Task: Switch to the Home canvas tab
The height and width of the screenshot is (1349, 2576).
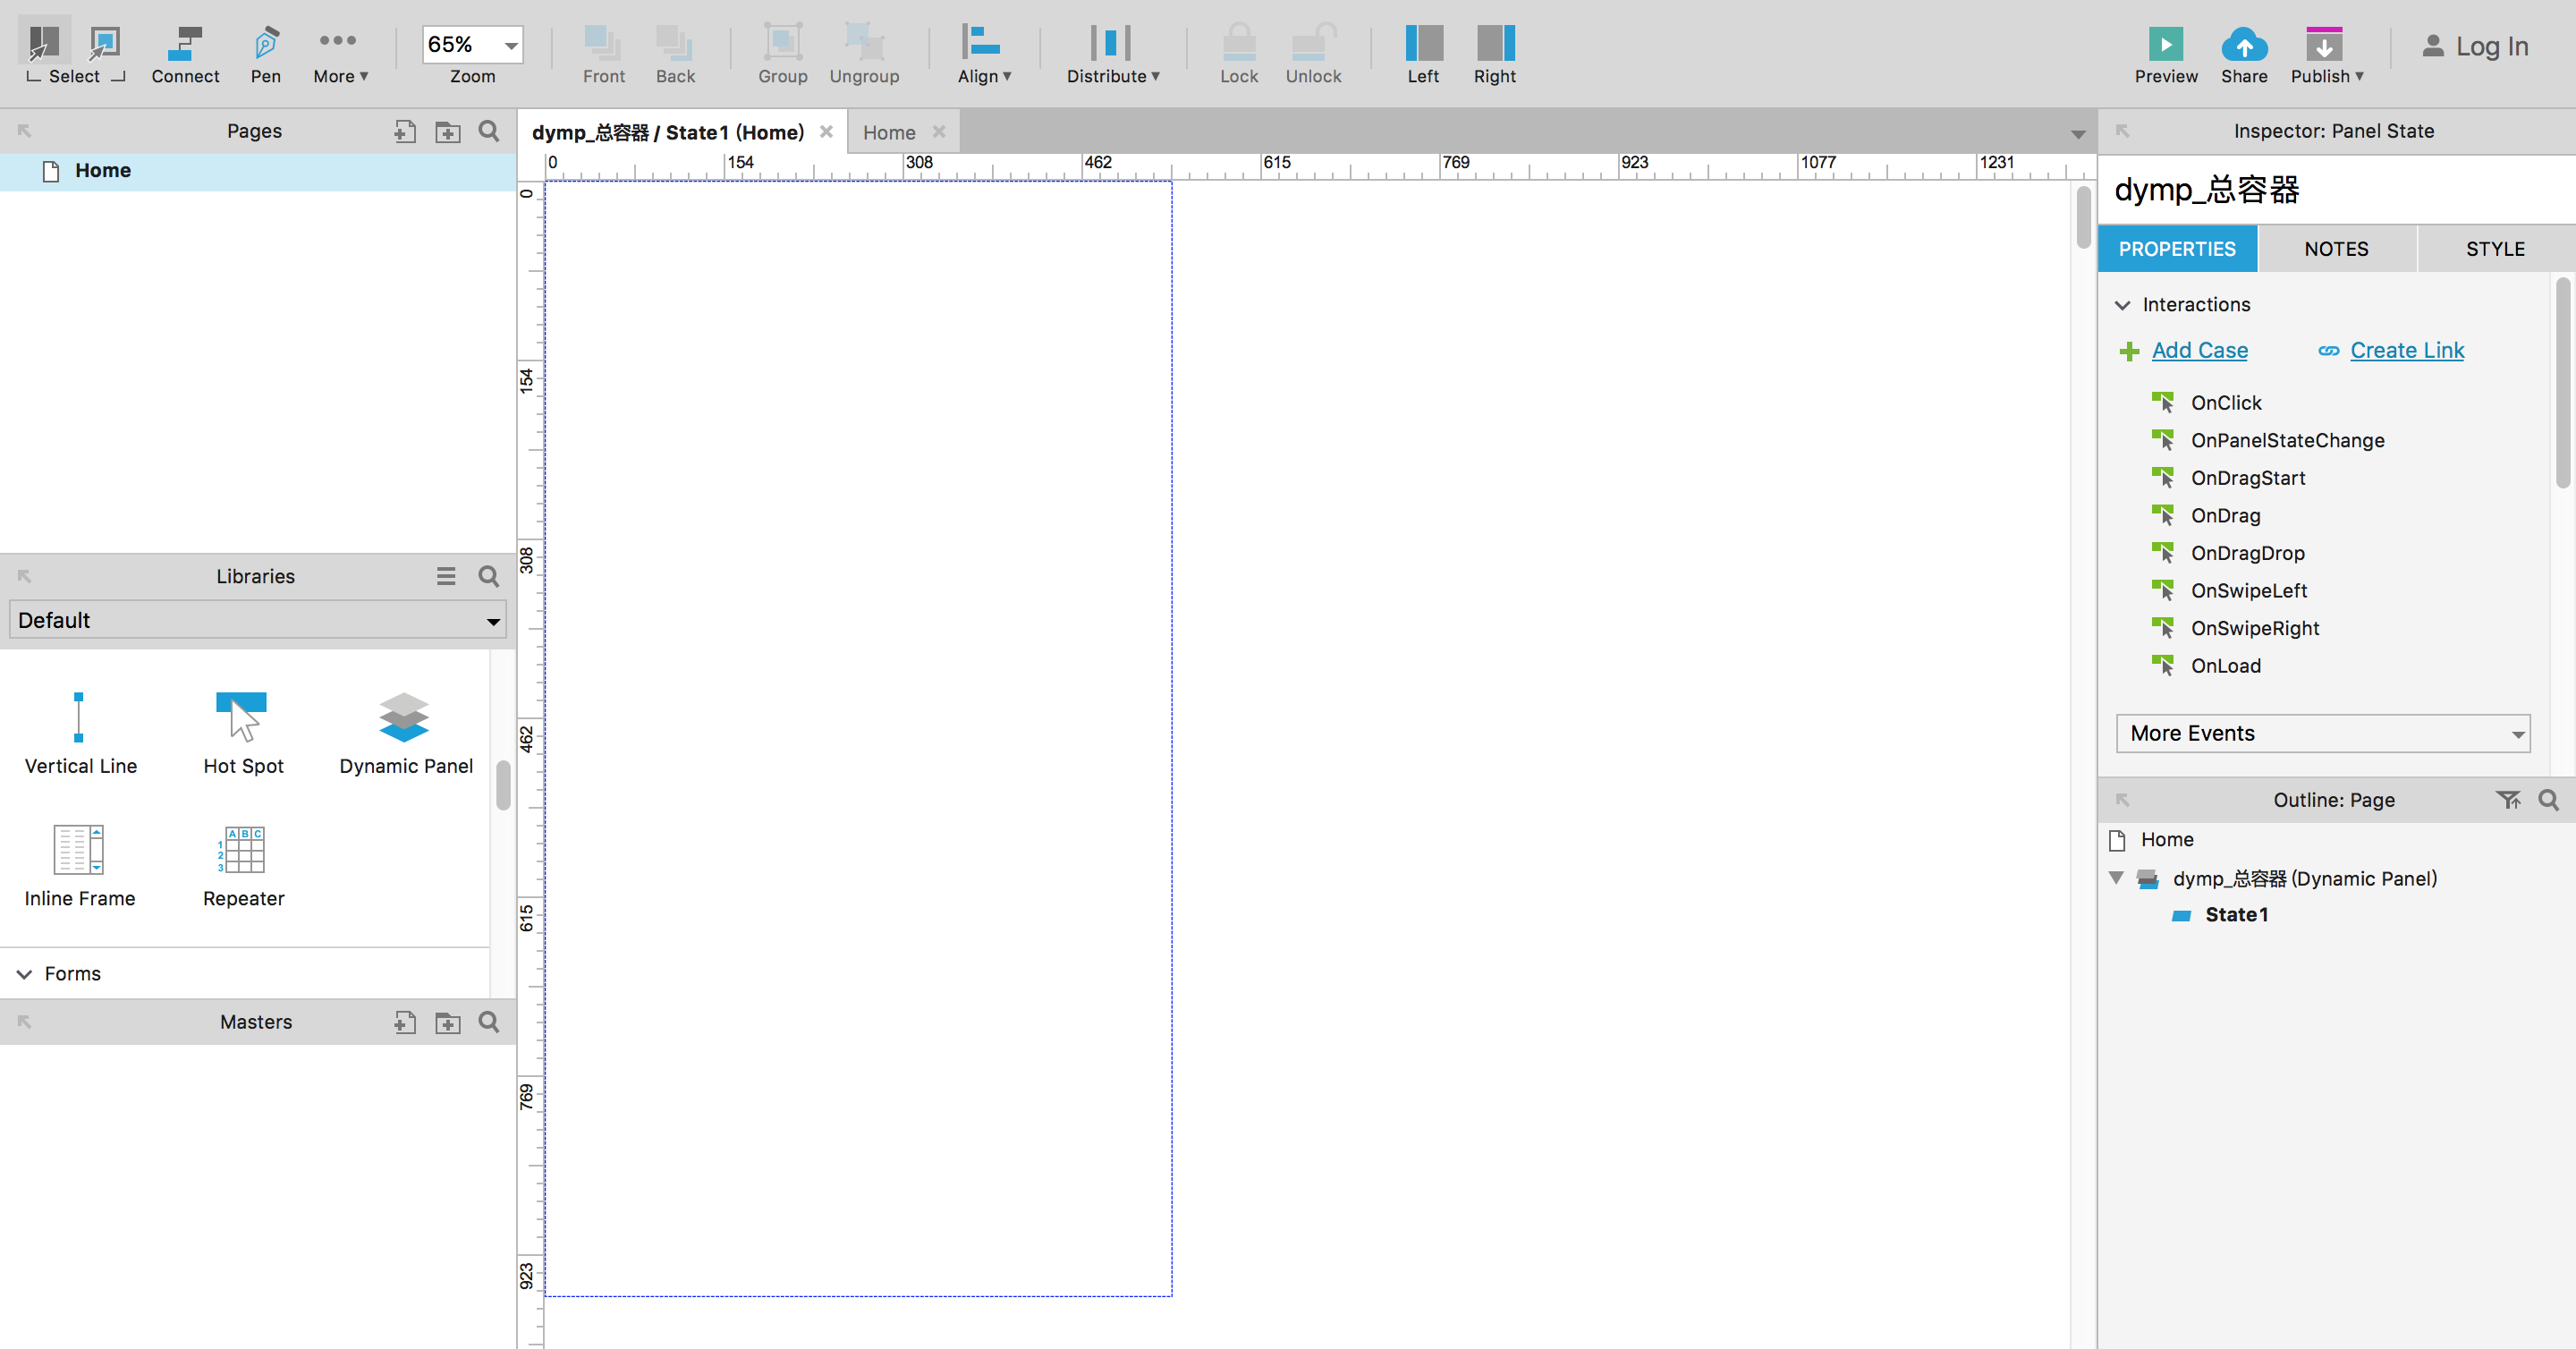Action: pyautogui.click(x=888, y=132)
